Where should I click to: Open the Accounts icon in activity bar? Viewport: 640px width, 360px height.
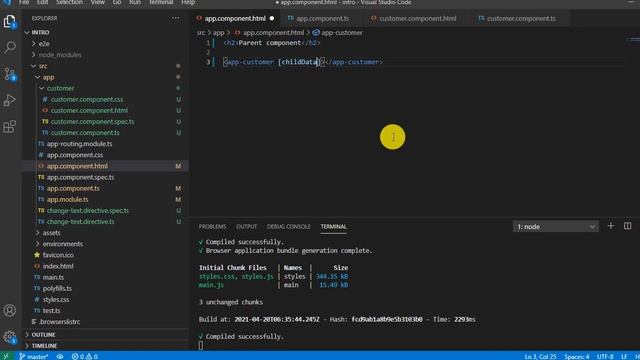pos(9,311)
